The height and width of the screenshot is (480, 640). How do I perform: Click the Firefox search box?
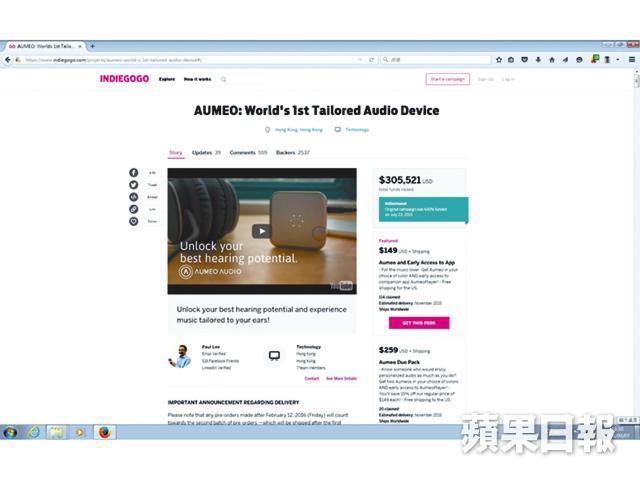pyautogui.click(x=436, y=60)
